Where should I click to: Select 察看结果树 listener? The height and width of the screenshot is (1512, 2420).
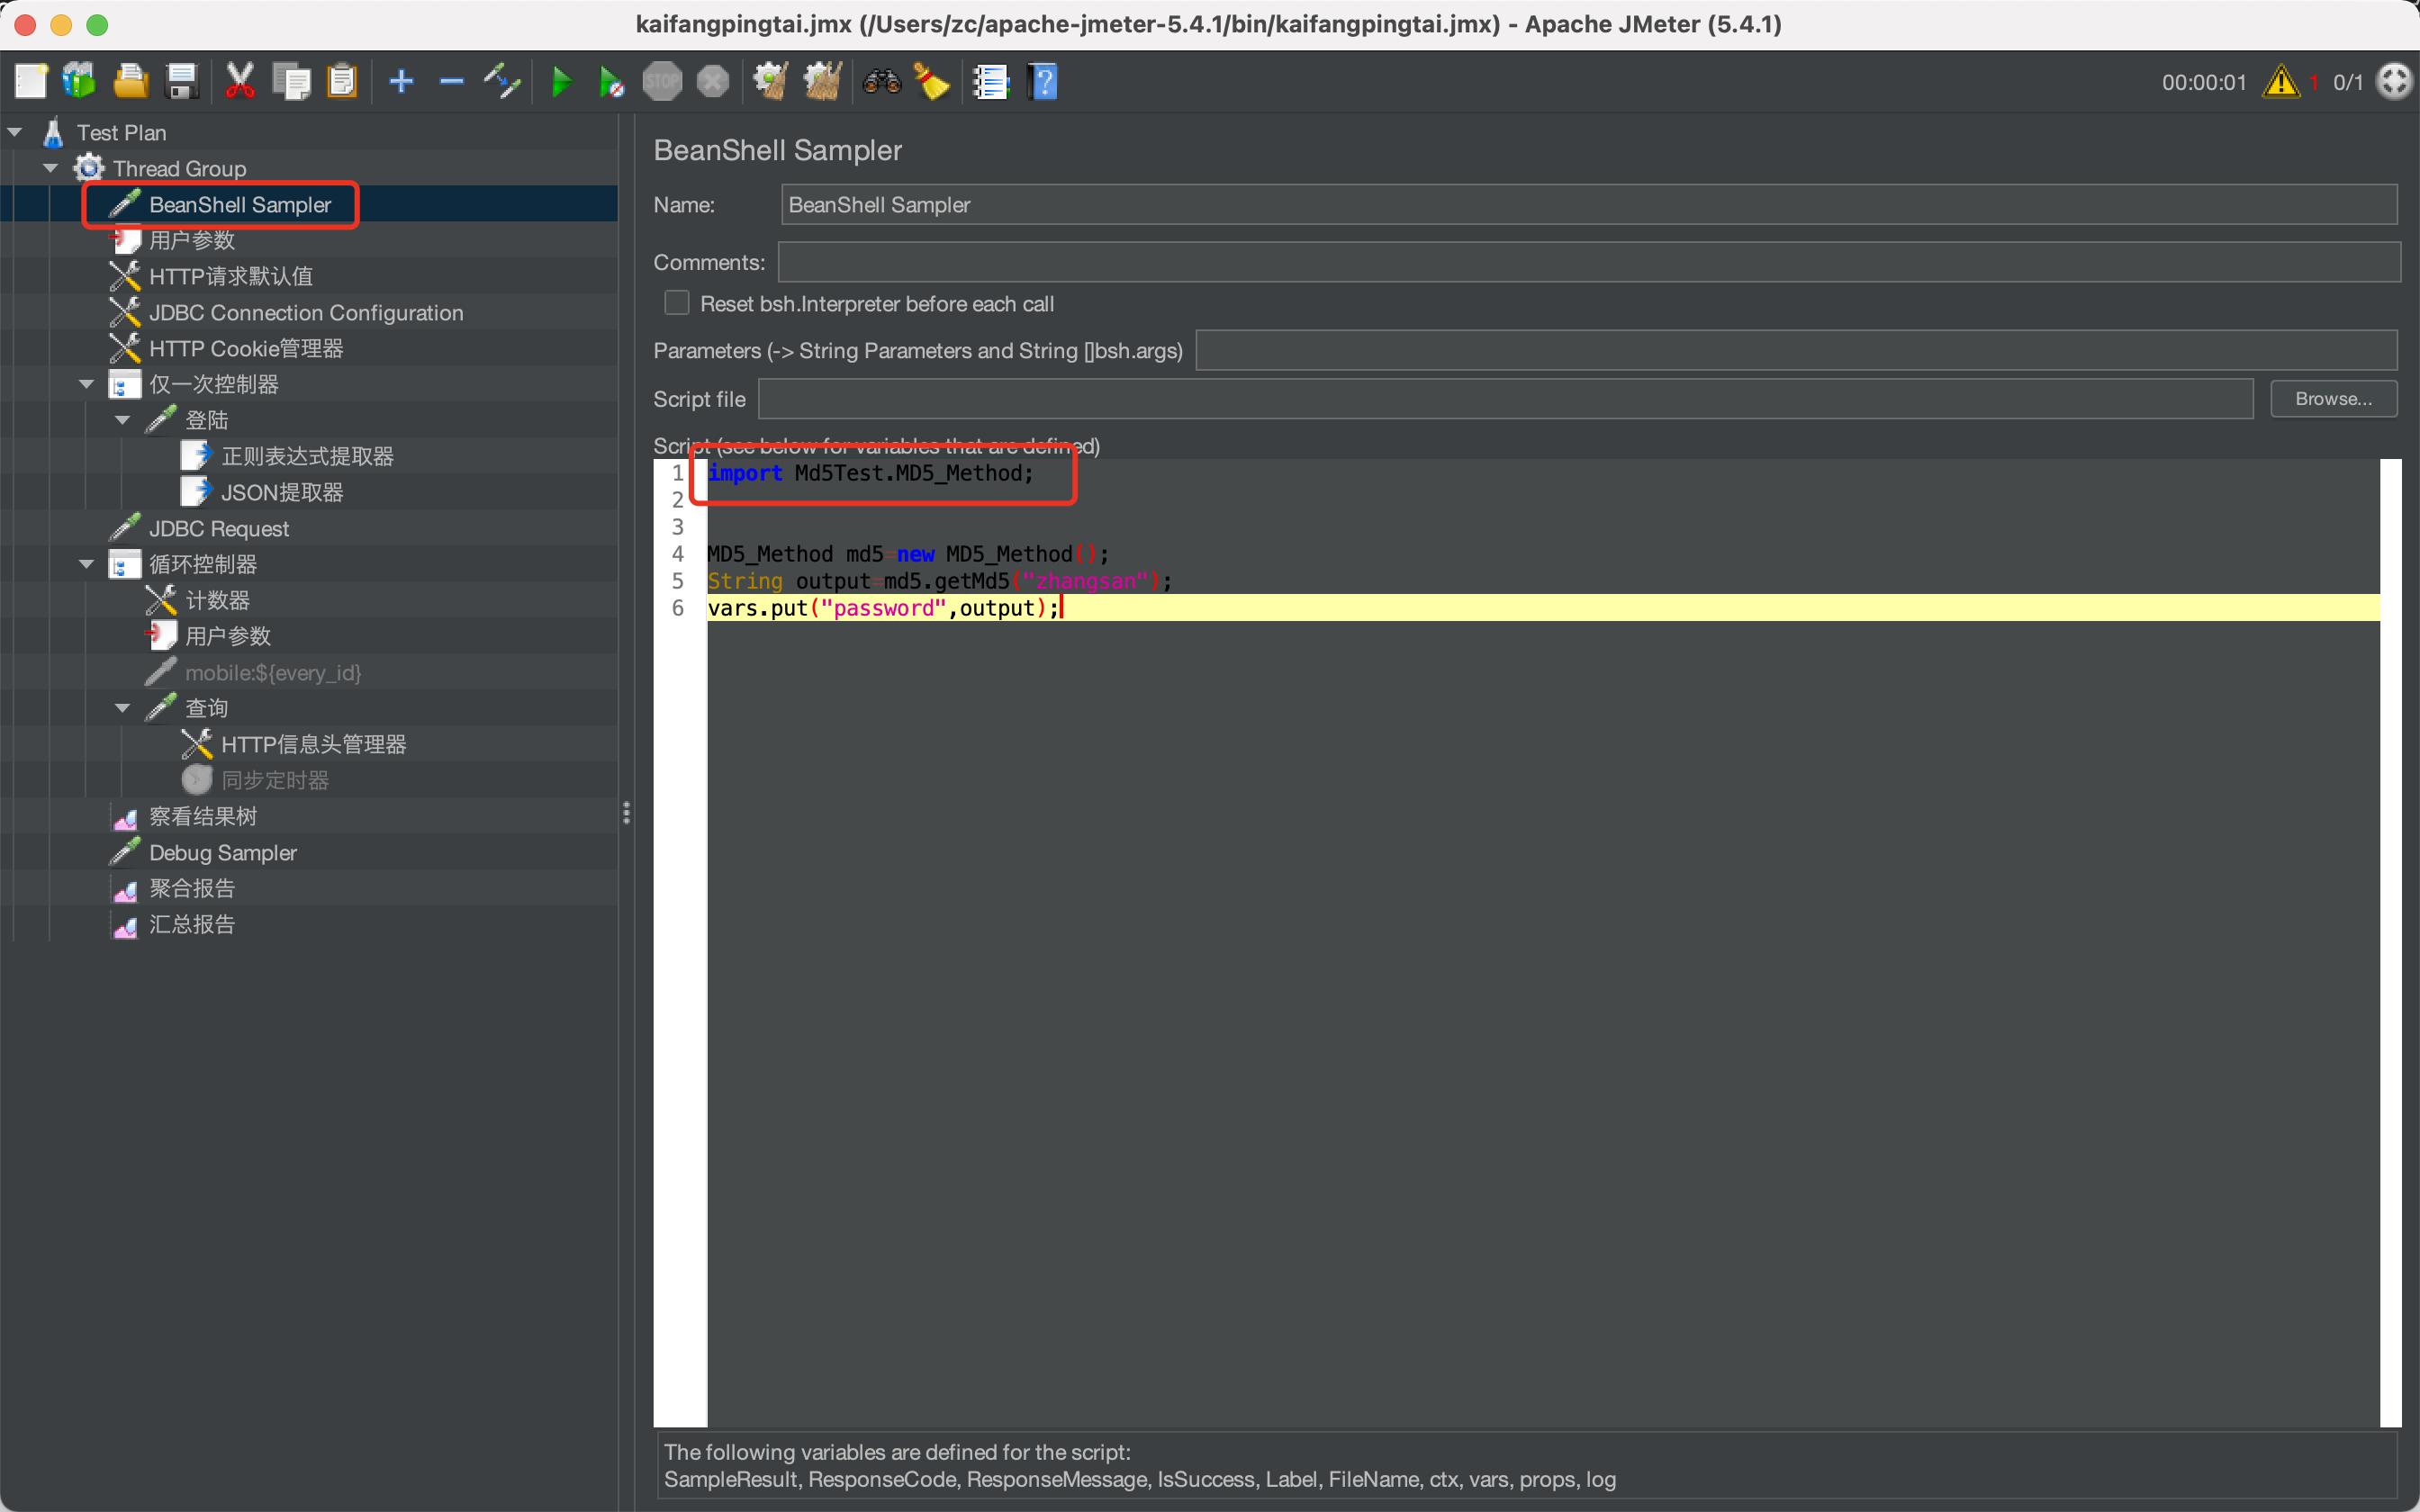[203, 816]
